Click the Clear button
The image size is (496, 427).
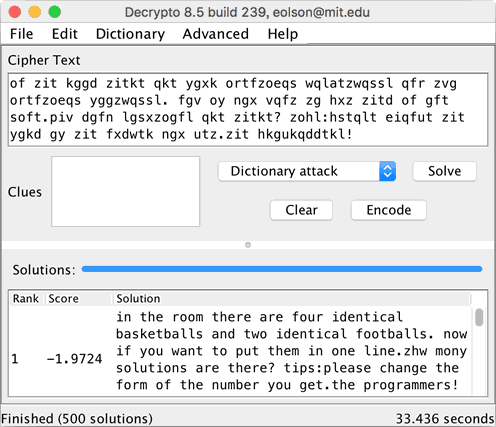pos(301,210)
